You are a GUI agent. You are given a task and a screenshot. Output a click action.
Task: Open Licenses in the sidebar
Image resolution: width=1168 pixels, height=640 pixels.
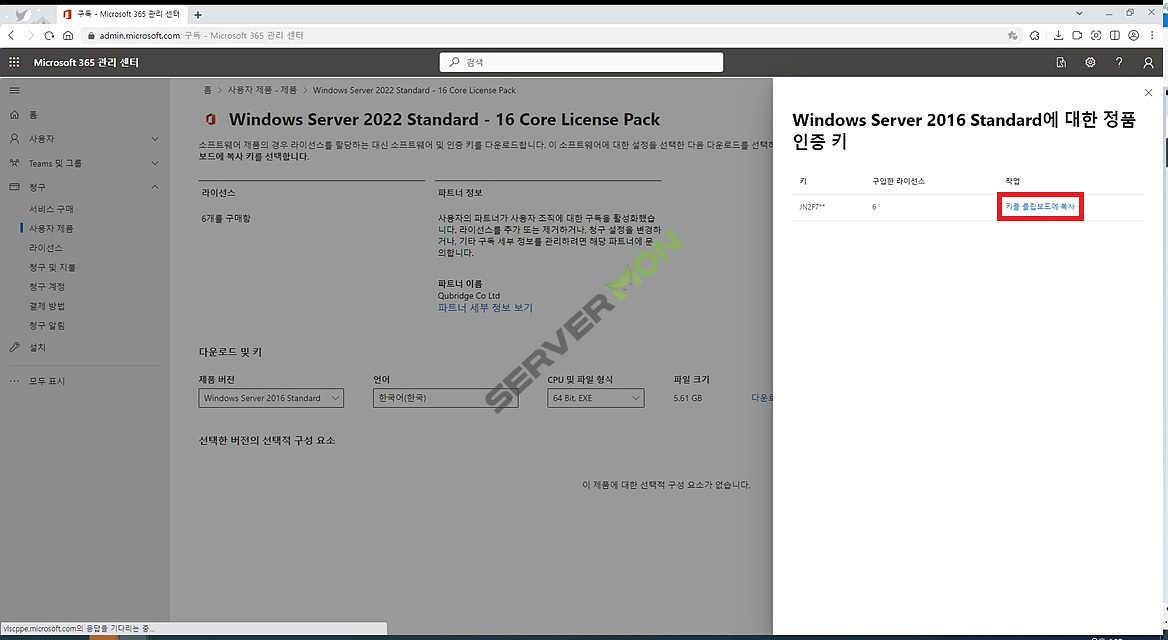pos(46,248)
